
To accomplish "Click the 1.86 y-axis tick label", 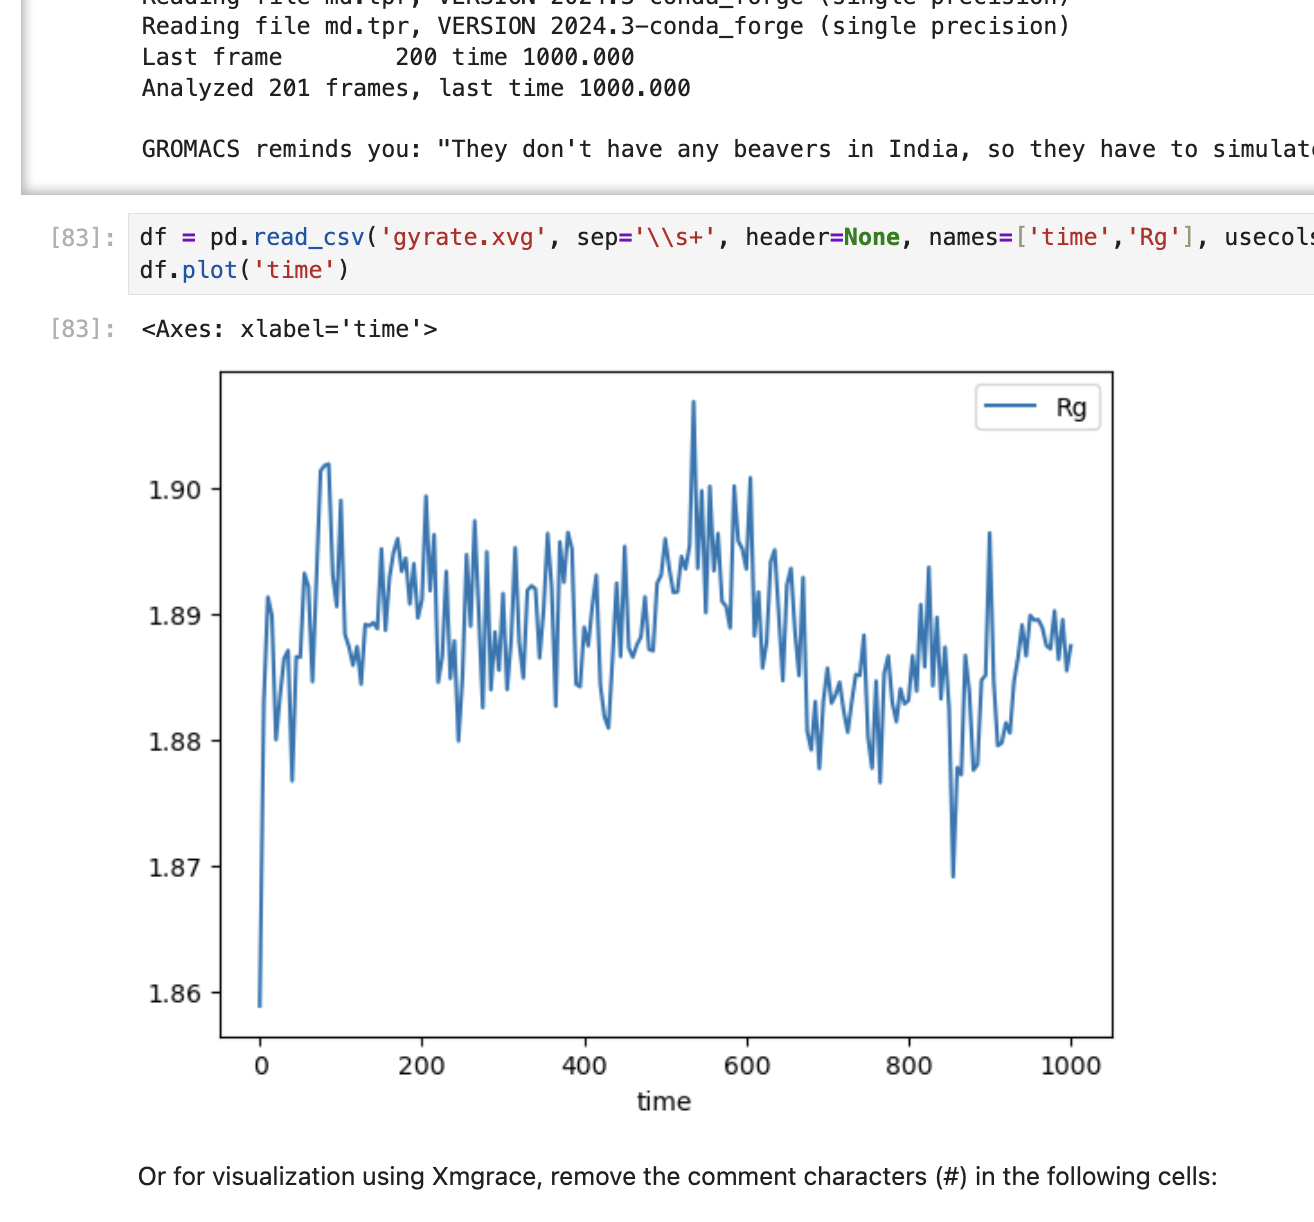I will [175, 993].
